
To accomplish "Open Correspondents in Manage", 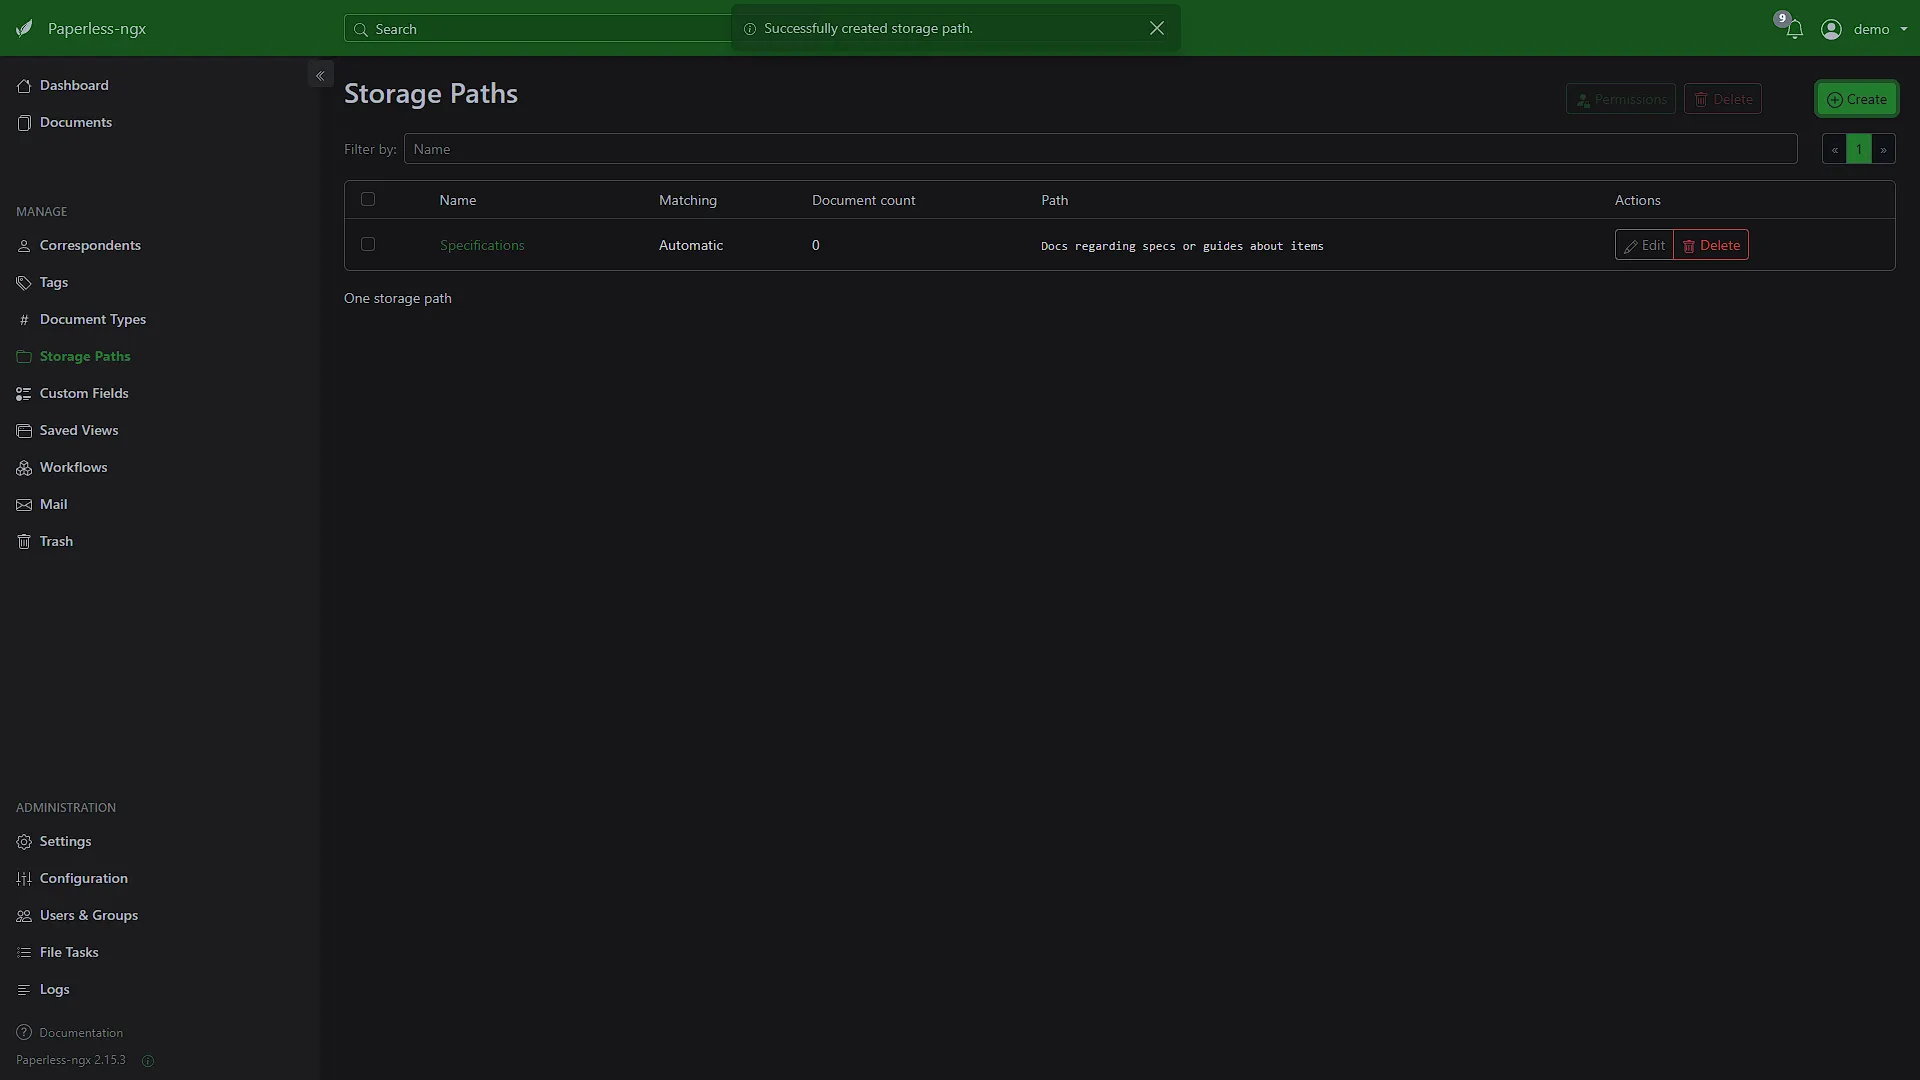I will [90, 245].
